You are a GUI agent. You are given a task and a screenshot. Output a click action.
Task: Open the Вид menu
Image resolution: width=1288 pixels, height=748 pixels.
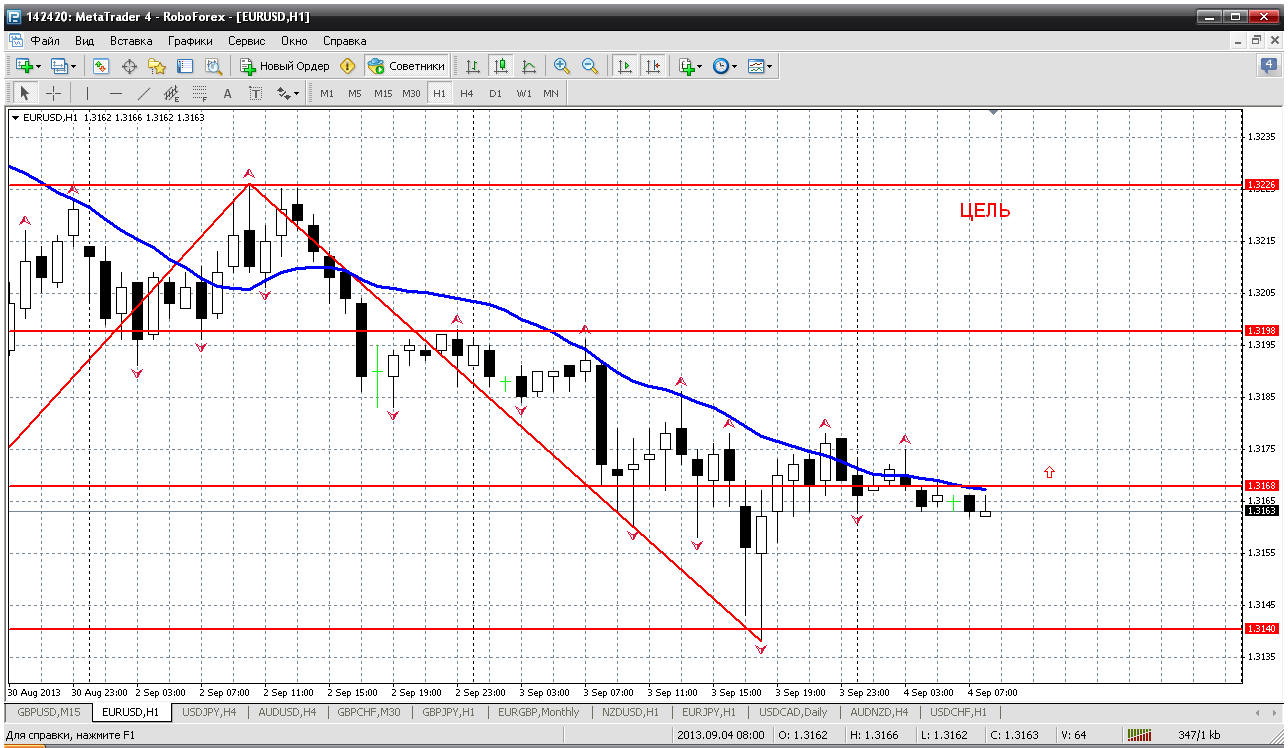[x=85, y=41]
